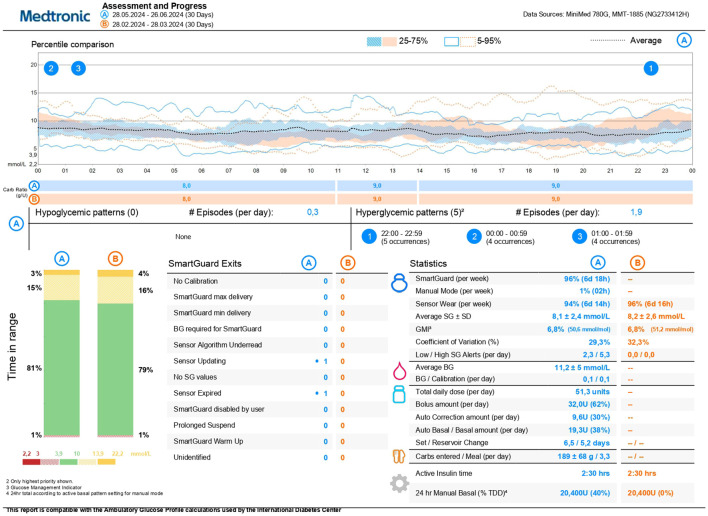This screenshot has width=708, height=516.
Task: Click the circle A icon beside Average legend
Action: click(684, 41)
